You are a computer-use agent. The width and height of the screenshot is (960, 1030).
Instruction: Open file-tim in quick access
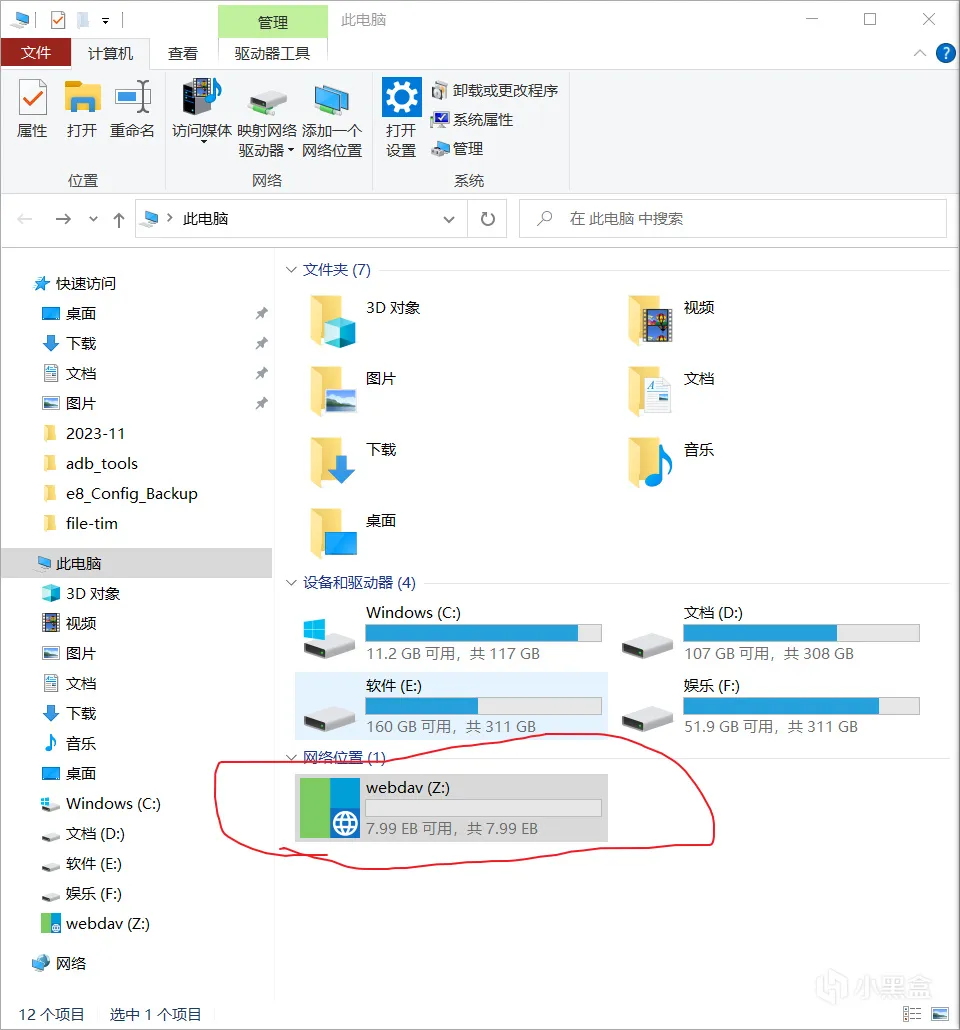[92, 524]
